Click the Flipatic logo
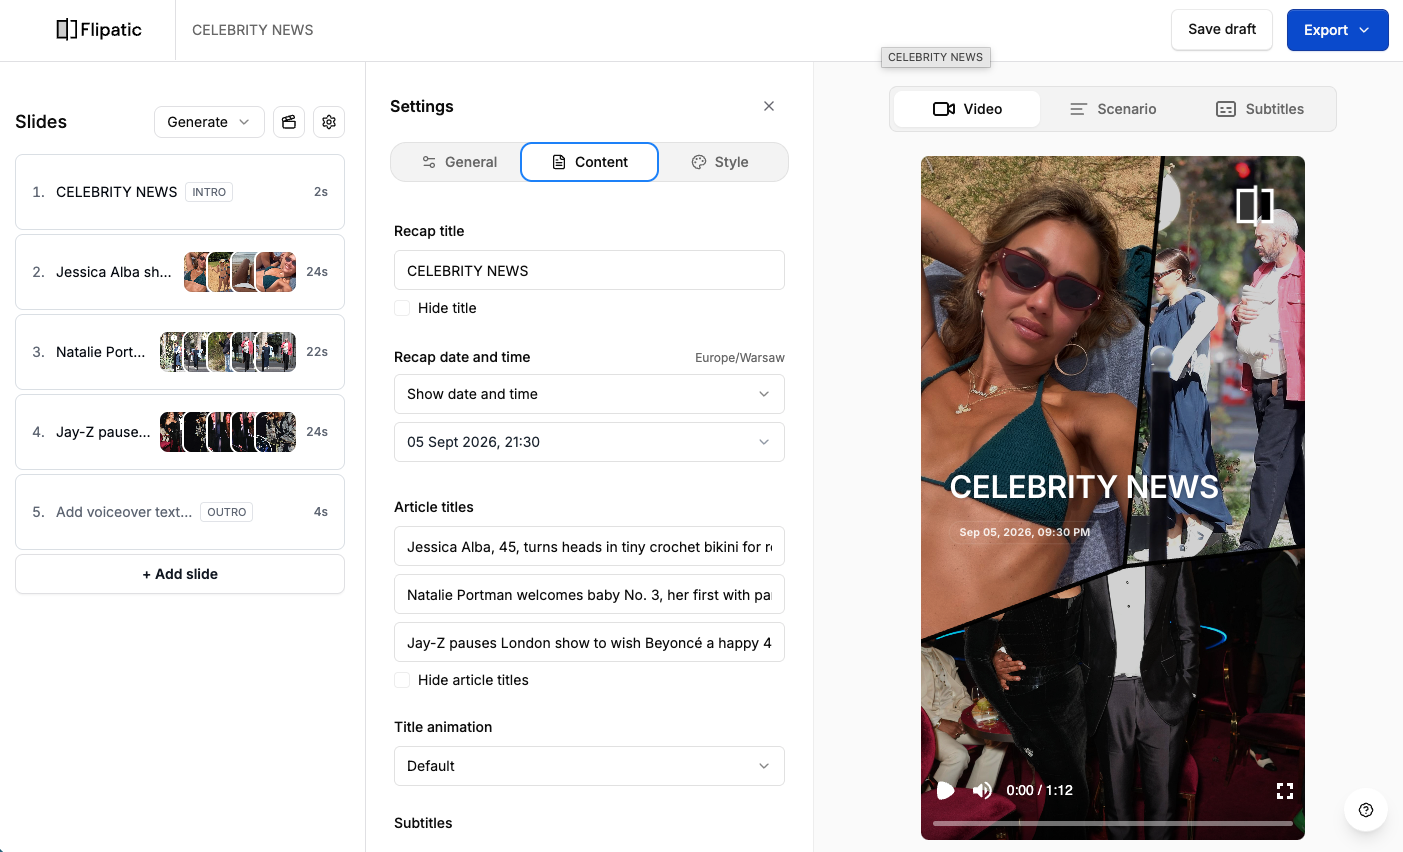The height and width of the screenshot is (852, 1403). coord(99,30)
